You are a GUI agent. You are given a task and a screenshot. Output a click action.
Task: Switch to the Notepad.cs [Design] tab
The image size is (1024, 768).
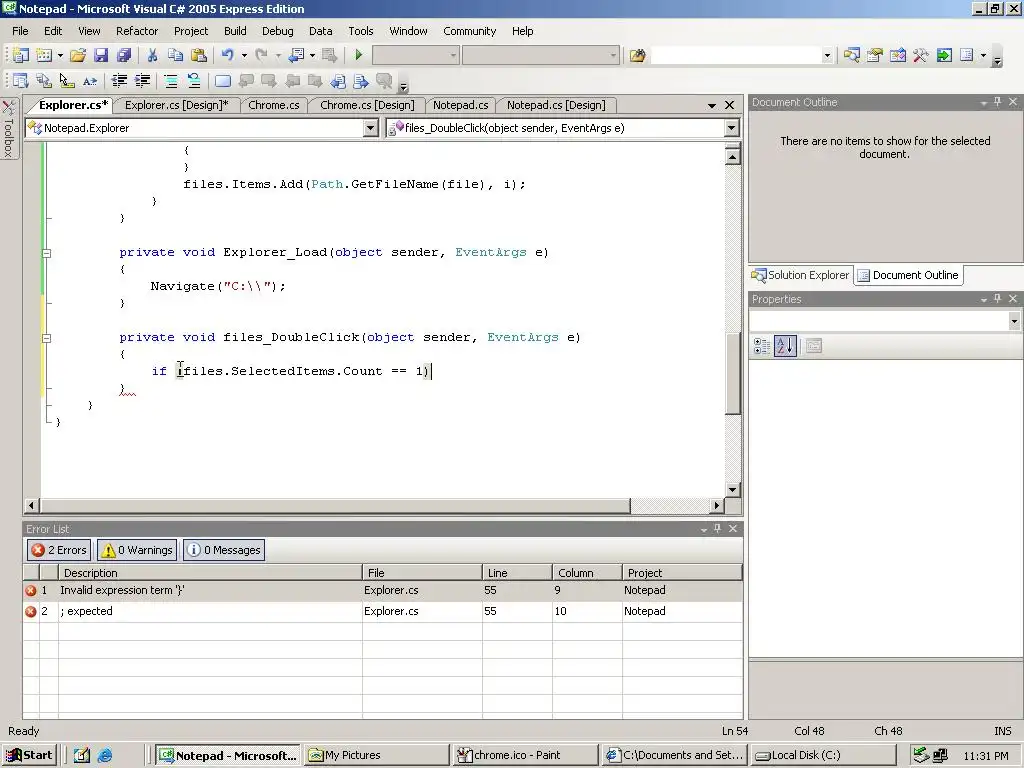point(556,105)
